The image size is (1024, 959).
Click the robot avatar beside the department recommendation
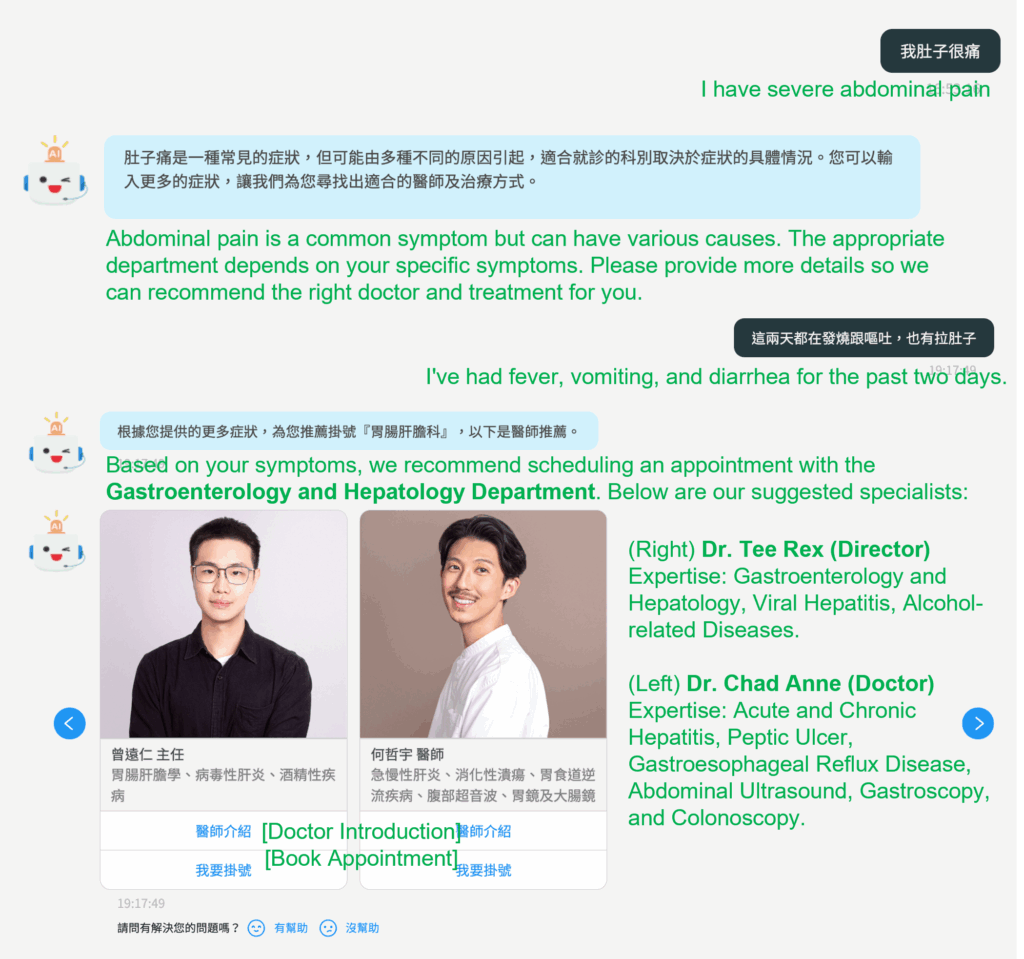[56, 444]
